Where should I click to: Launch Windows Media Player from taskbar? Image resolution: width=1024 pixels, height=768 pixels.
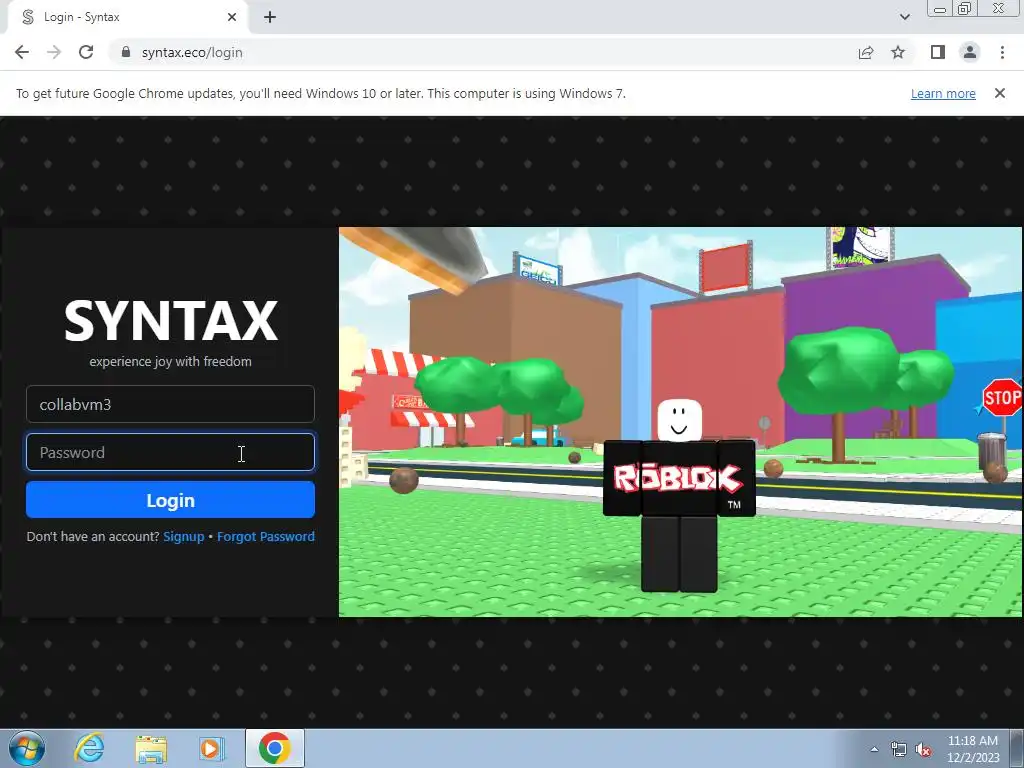pos(211,748)
